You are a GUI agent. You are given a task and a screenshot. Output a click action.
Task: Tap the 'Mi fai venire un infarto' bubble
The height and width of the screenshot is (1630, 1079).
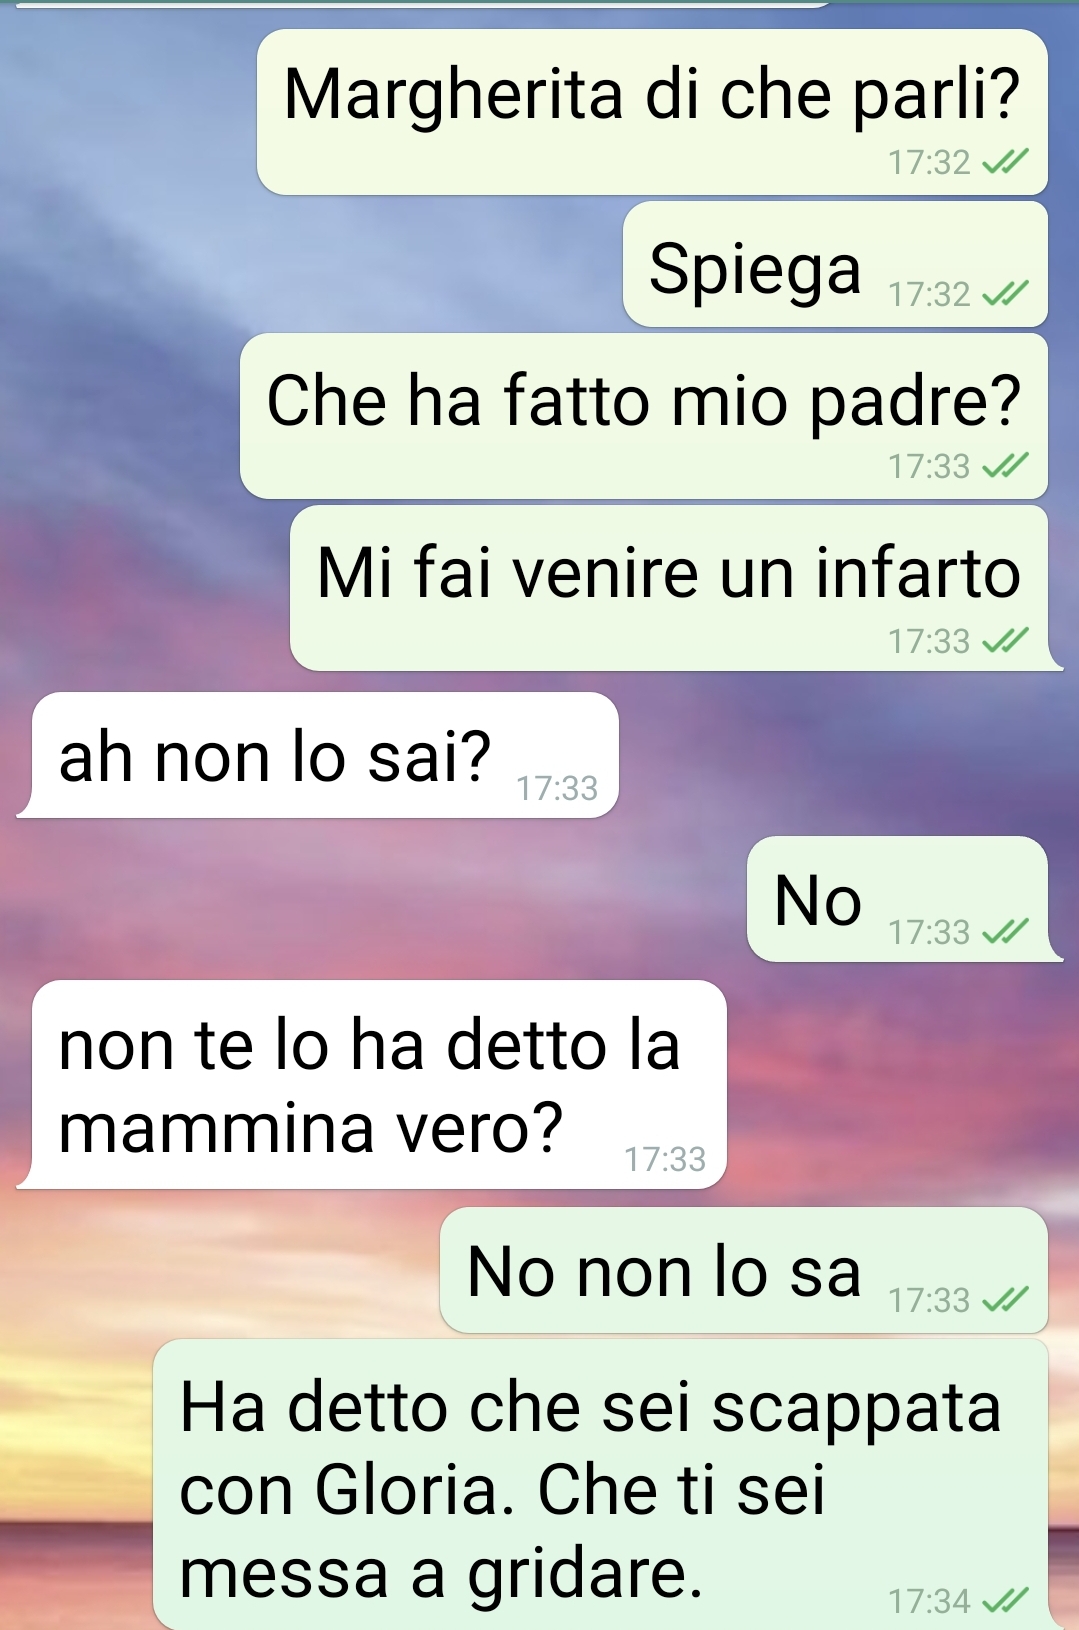[670, 588]
